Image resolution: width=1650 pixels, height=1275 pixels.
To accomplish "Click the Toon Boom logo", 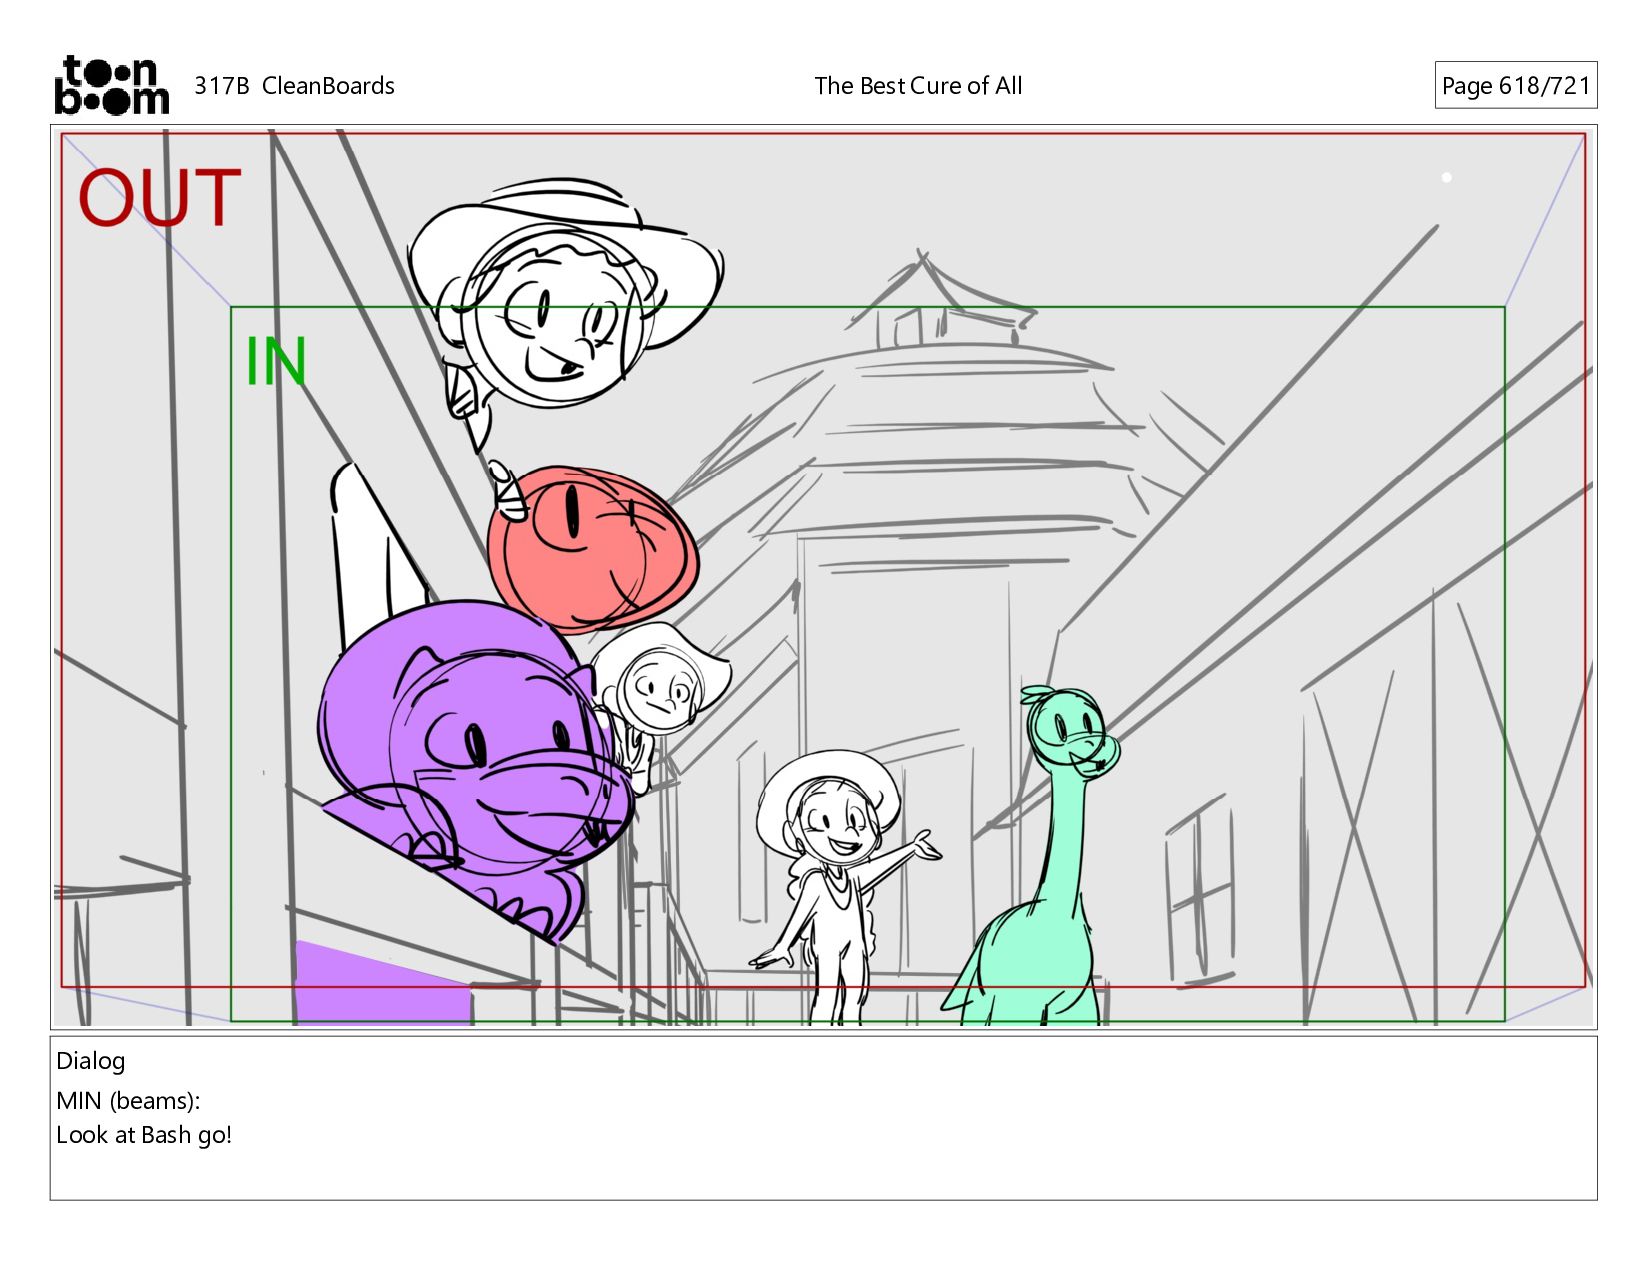I will pyautogui.click(x=111, y=85).
